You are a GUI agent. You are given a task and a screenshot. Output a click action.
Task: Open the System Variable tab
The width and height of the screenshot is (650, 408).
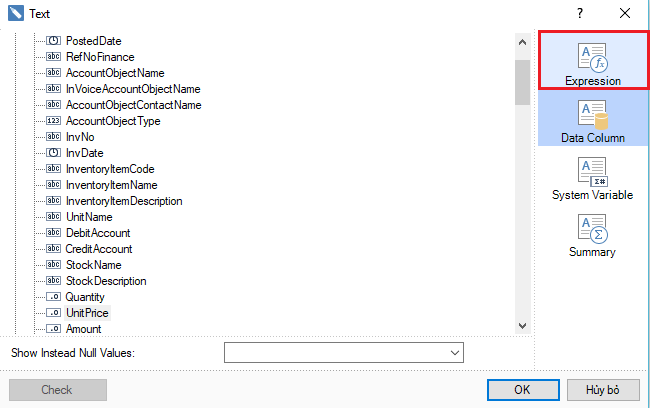pyautogui.click(x=592, y=177)
